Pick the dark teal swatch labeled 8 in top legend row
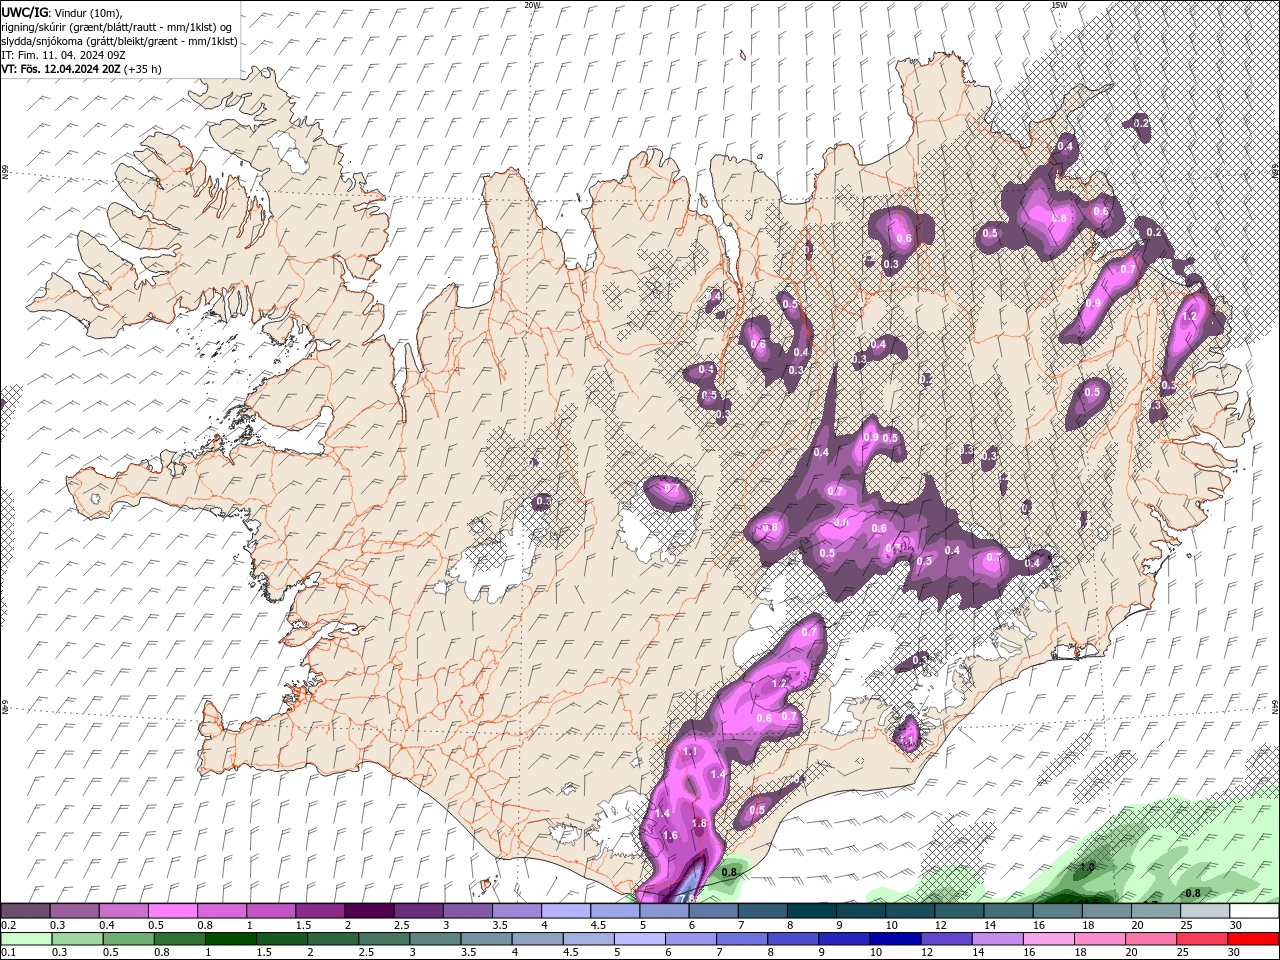Image resolution: width=1280 pixels, height=960 pixels. click(x=811, y=910)
